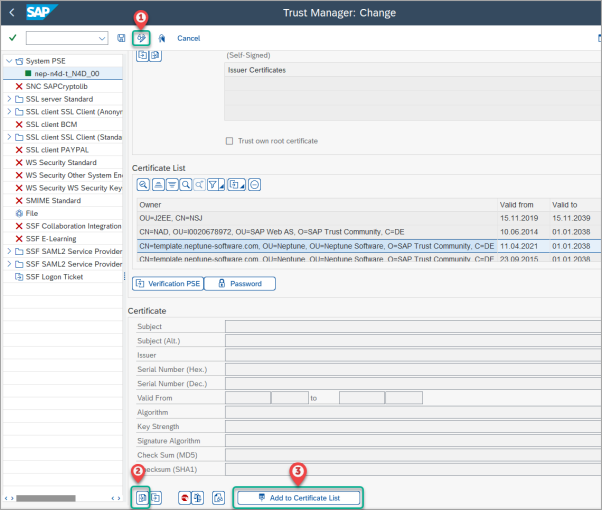The width and height of the screenshot is (604, 512).
Task: Expand the SSL server Standard node
Action: coord(9,99)
